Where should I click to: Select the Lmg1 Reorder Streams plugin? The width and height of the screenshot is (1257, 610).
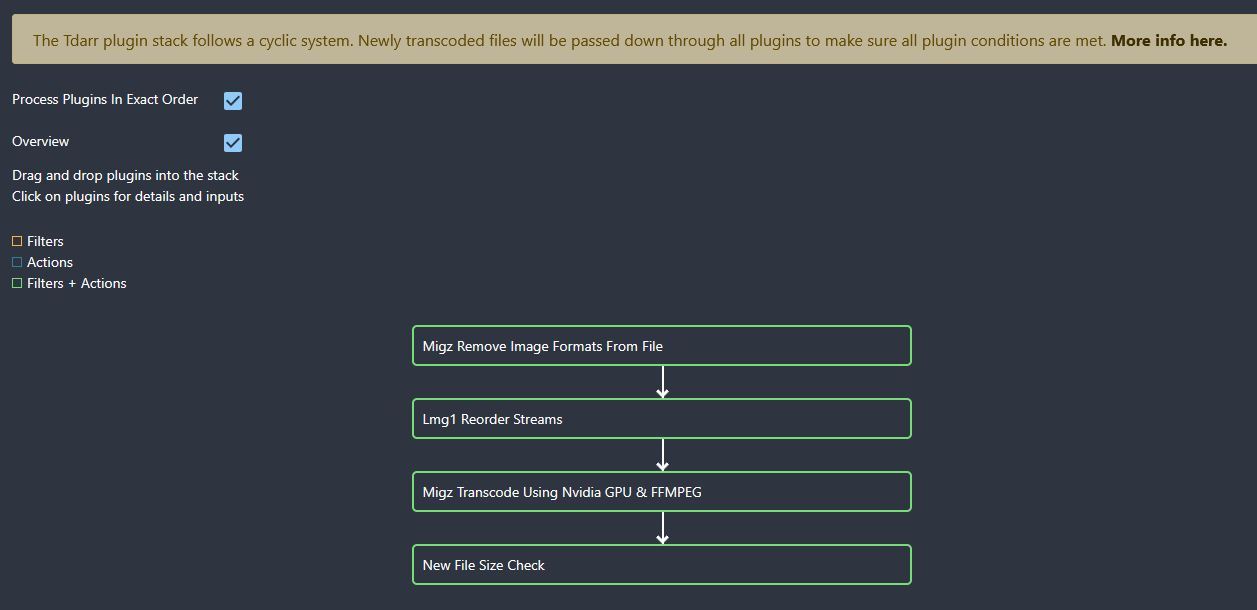tap(661, 419)
